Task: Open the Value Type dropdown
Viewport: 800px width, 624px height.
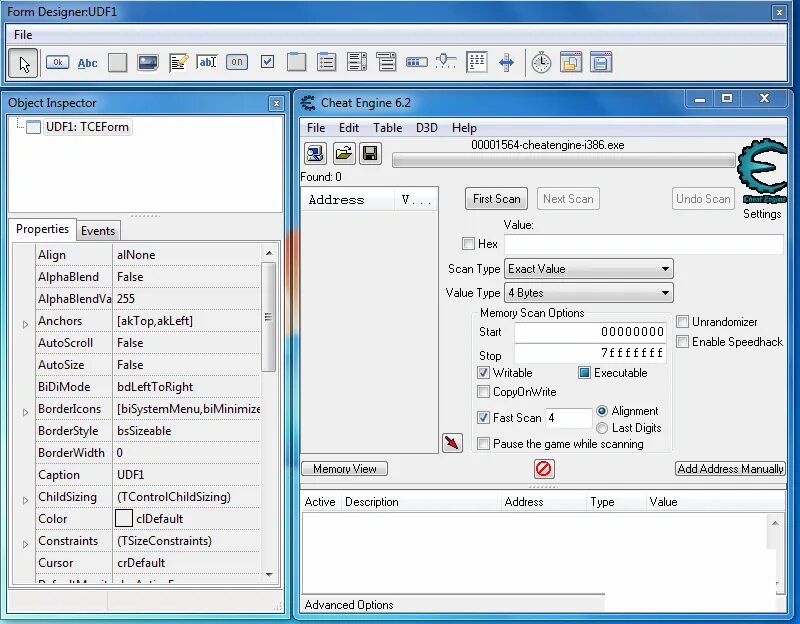Action: 589,293
